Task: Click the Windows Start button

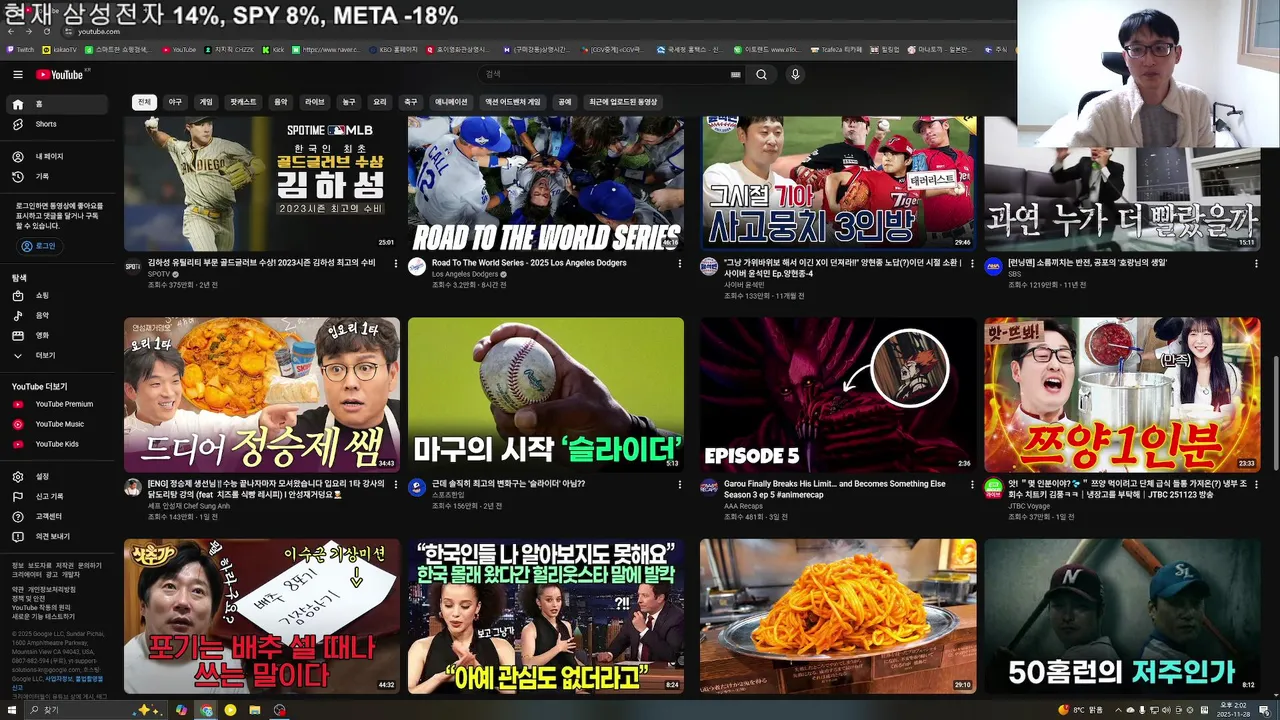Action: point(13,710)
